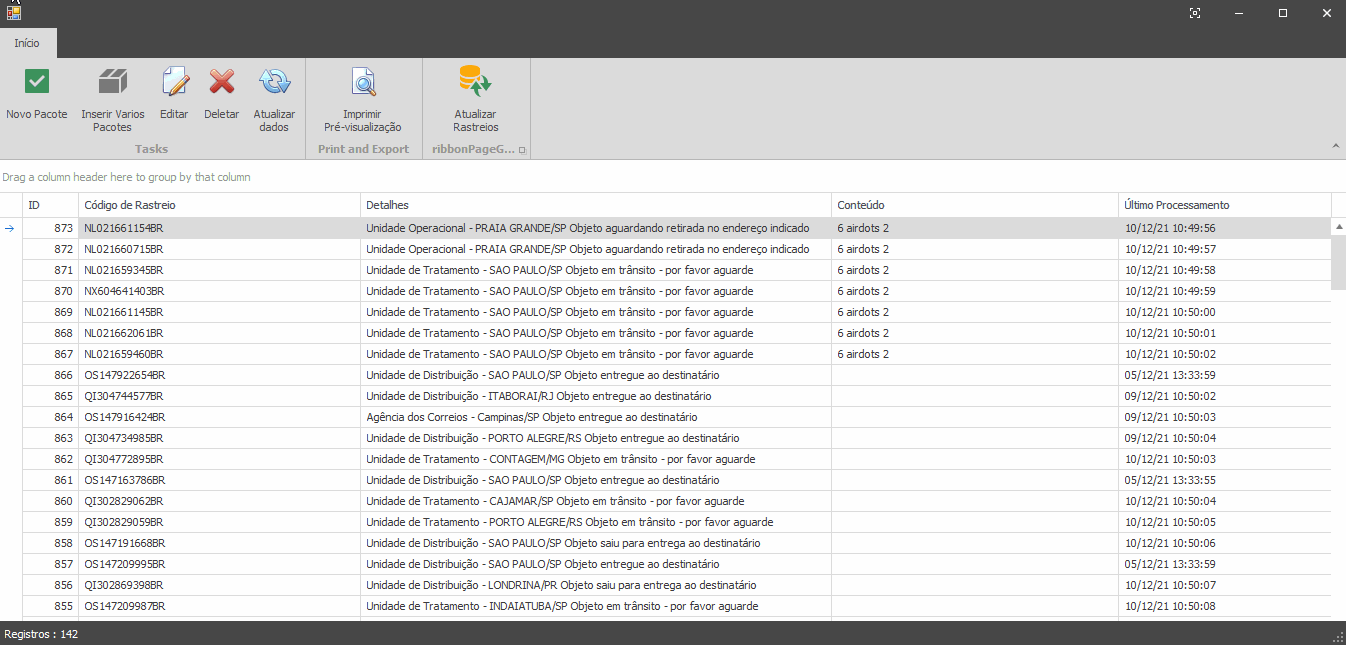Select tracking code QI302829059BR
Image resolution: width=1346 pixels, height=645 pixels.
tap(124, 522)
